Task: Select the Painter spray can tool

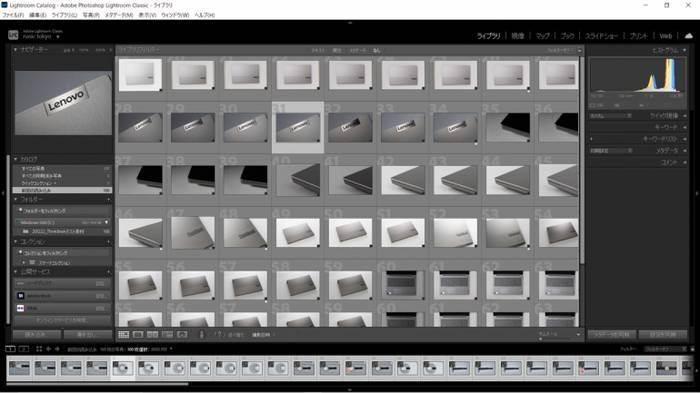Action: (201, 334)
